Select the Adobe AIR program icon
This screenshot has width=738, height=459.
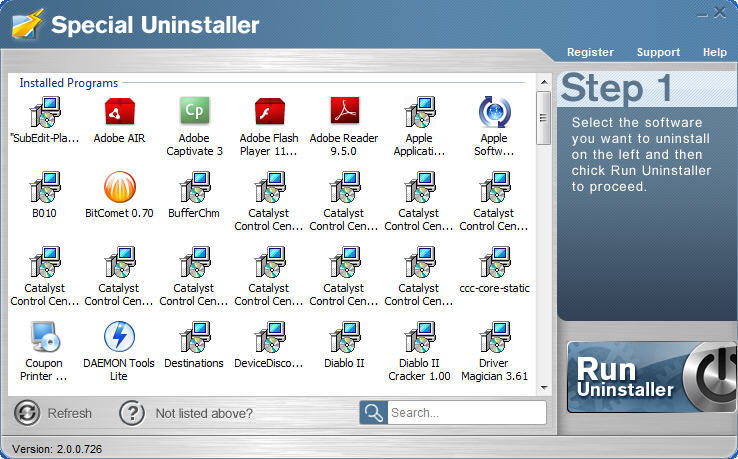pos(120,112)
